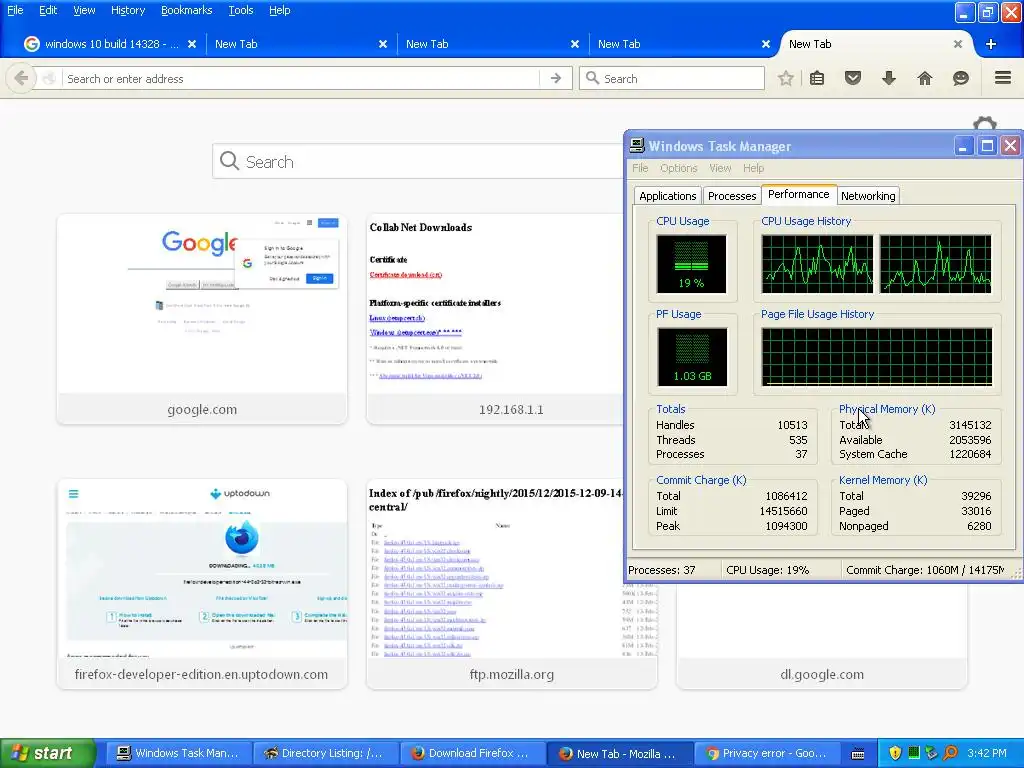Viewport: 1024px width, 768px height.
Task: Click the PF Usage 1.03 GB gauge
Action: (692, 357)
